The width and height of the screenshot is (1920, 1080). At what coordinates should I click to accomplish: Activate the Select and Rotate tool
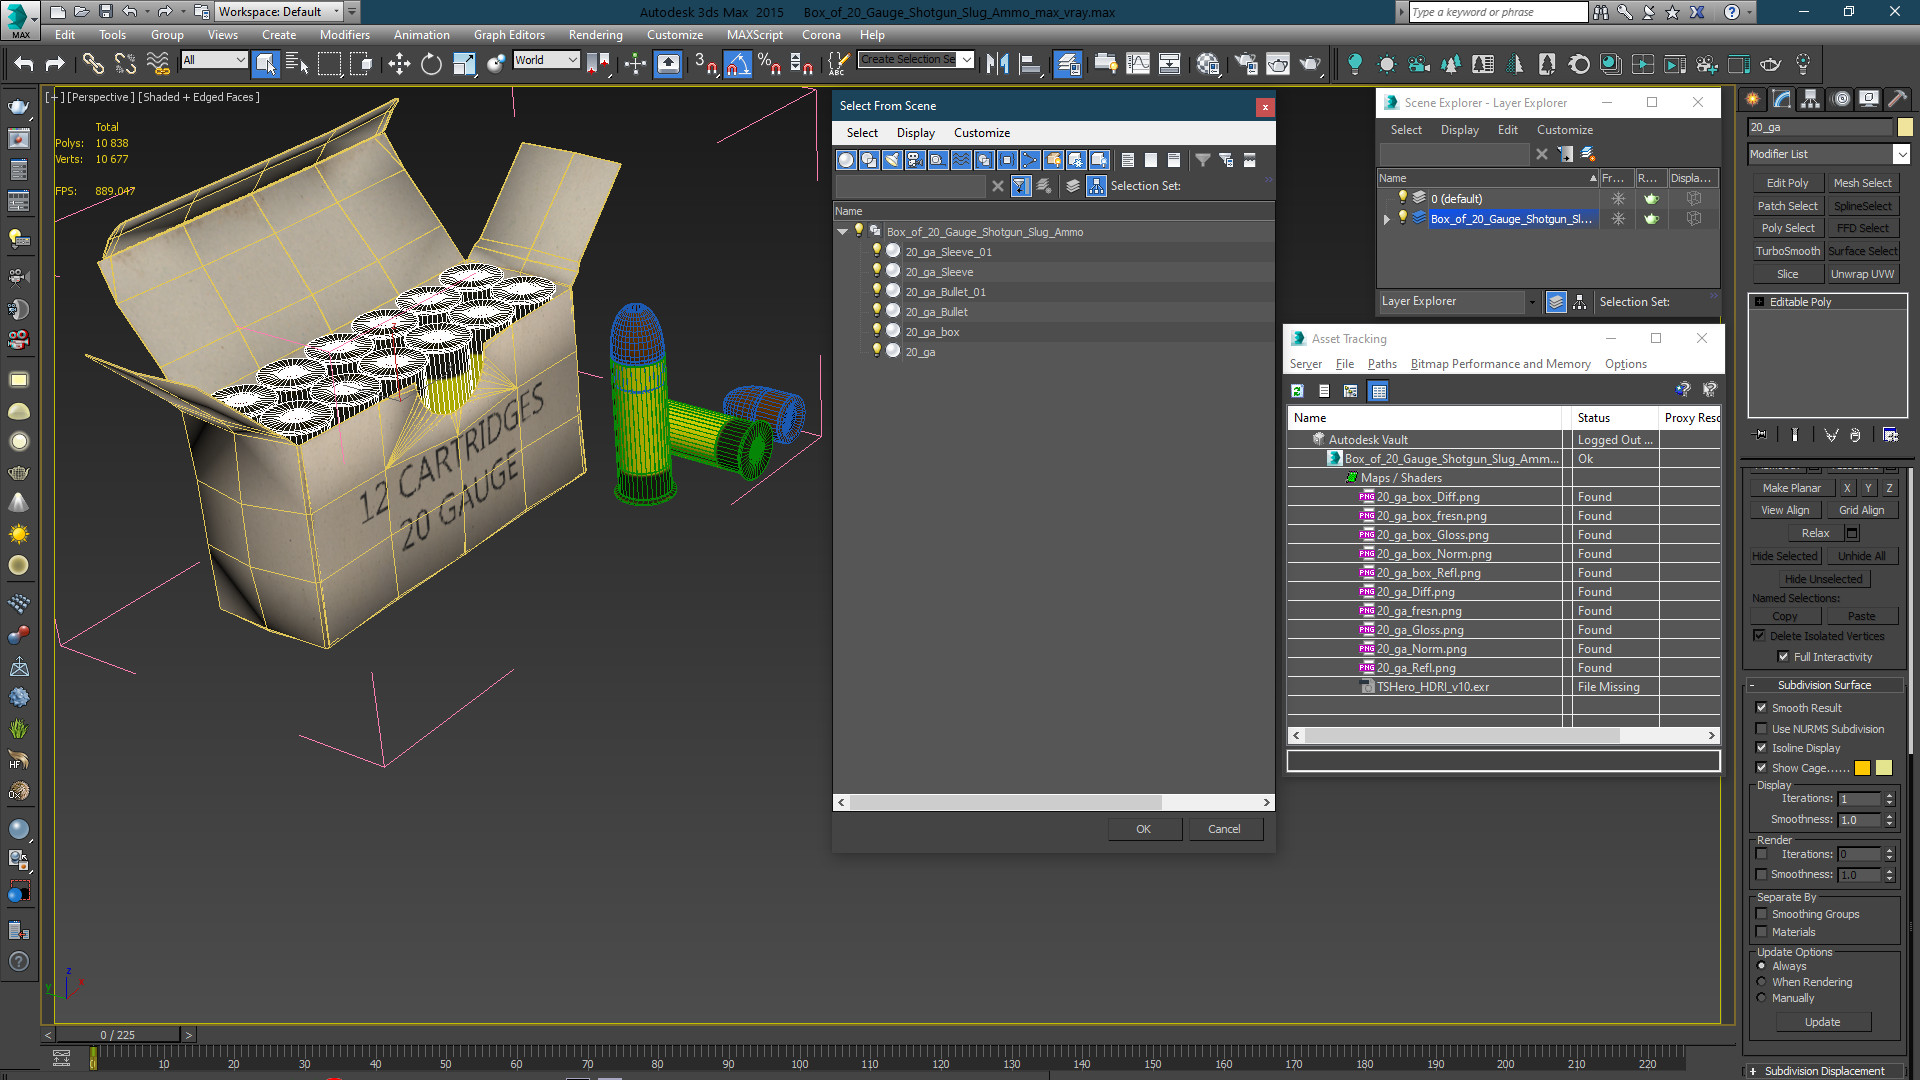[431, 64]
